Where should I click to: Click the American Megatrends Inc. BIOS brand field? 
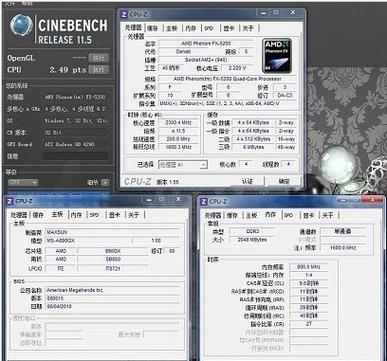tap(113, 290)
